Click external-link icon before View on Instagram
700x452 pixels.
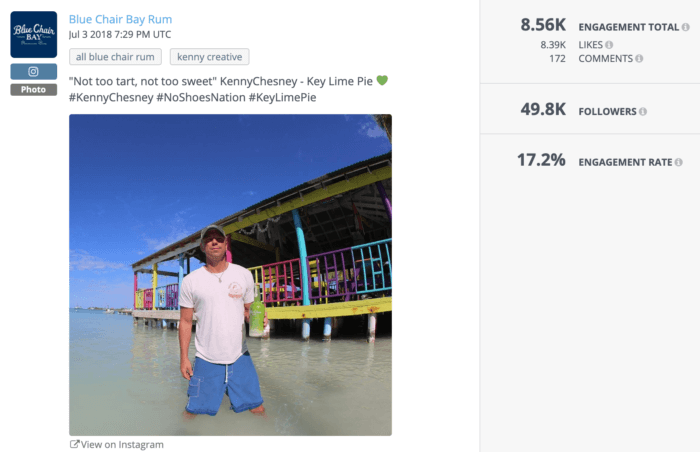point(74,444)
